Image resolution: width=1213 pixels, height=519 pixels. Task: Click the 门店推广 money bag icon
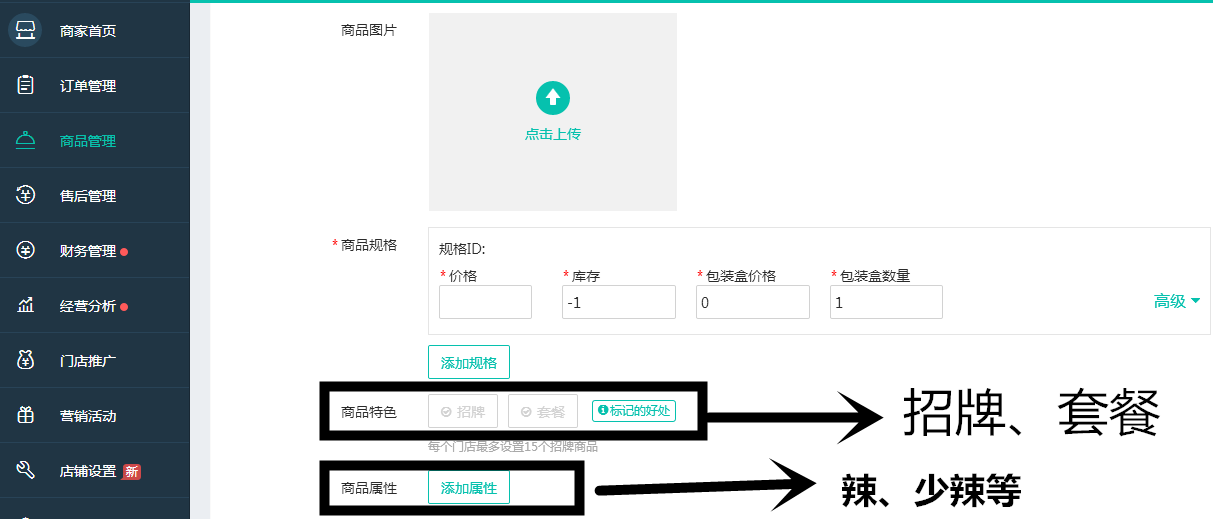26,360
